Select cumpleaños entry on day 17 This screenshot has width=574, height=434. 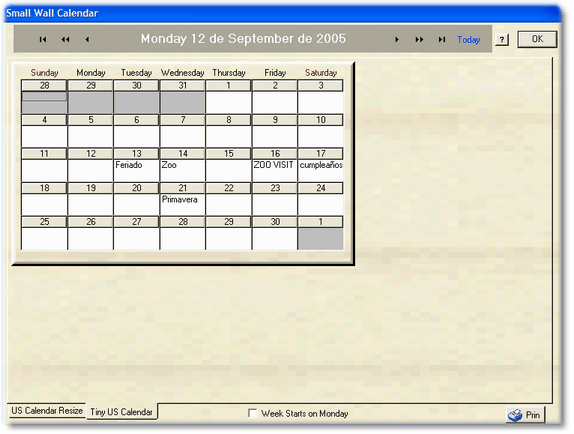[x=321, y=165]
